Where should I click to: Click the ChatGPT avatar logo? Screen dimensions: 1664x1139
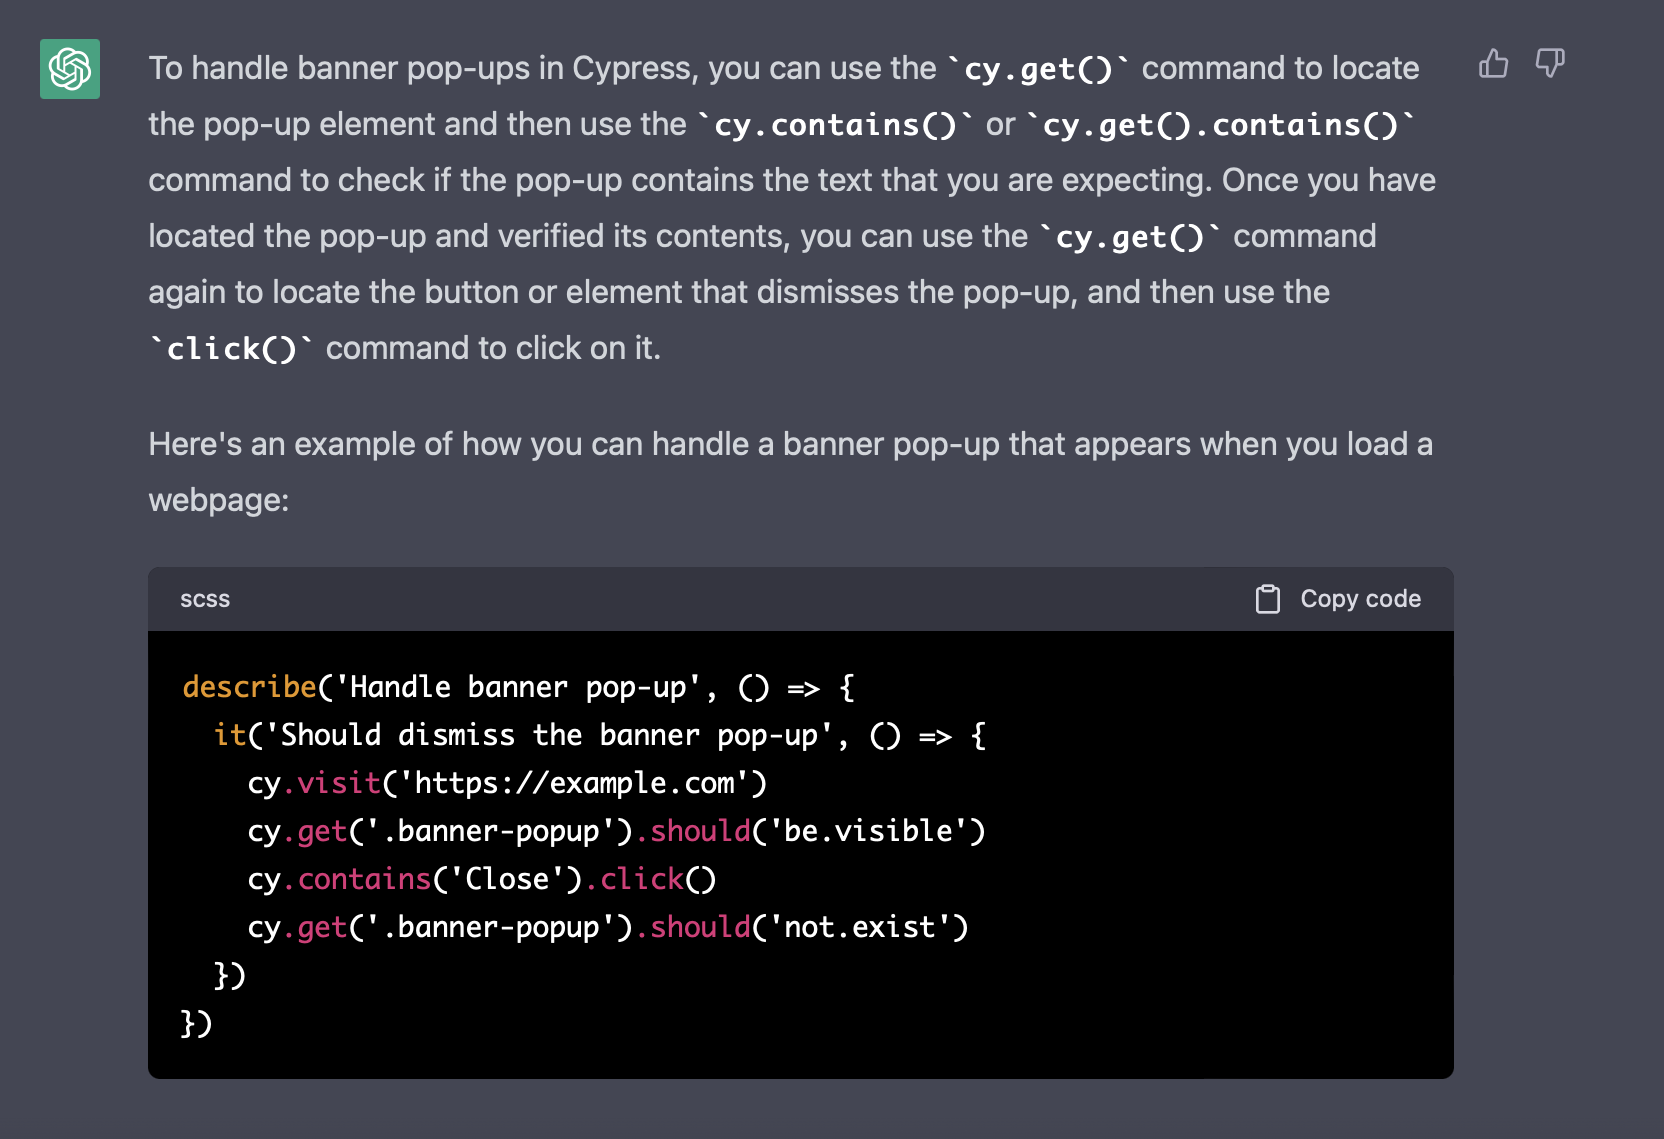[x=69, y=68]
